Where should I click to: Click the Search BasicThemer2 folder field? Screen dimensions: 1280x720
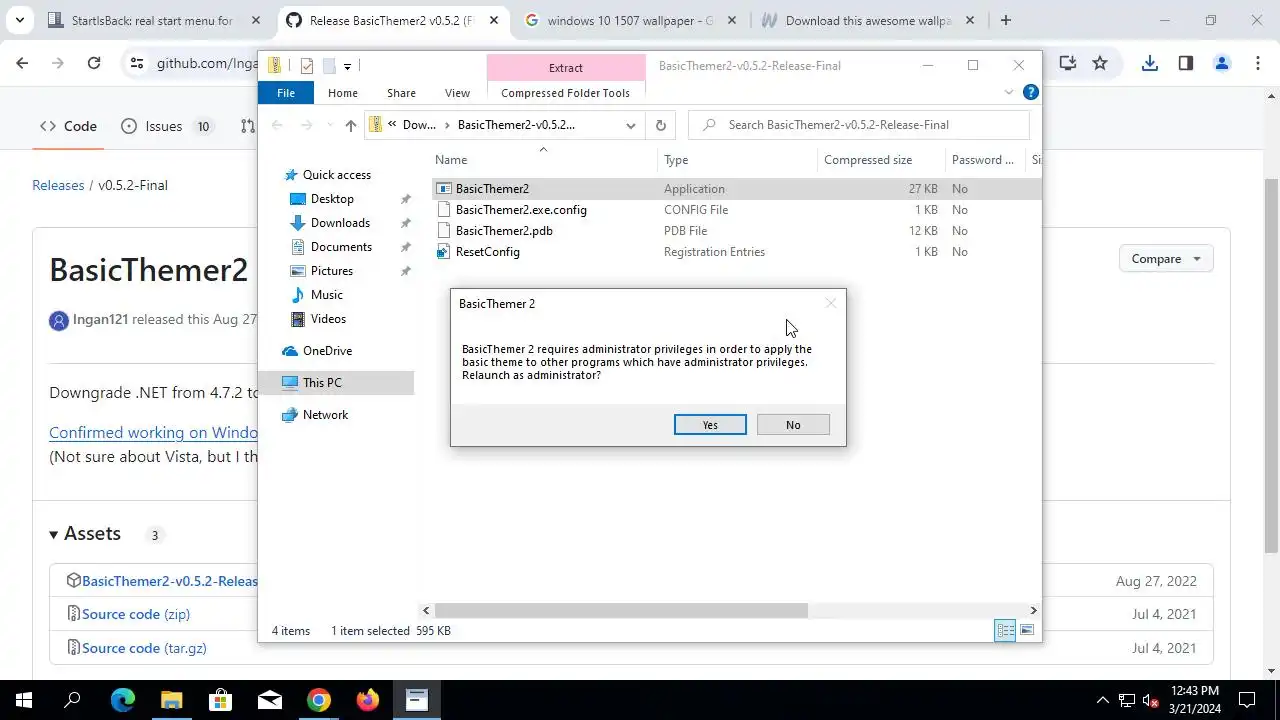pyautogui.click(x=859, y=125)
